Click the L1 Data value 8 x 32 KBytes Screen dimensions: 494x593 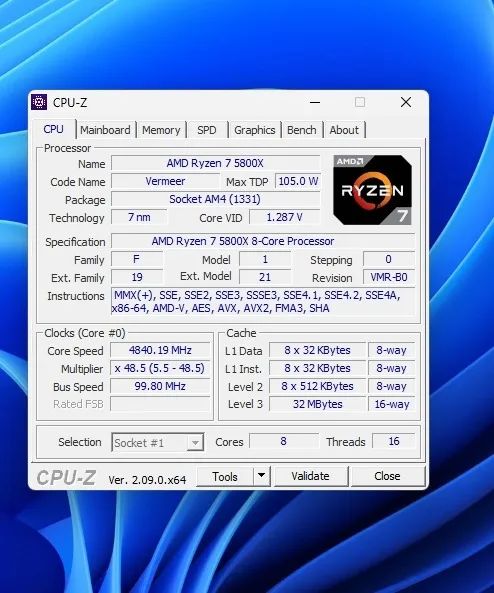pyautogui.click(x=317, y=350)
